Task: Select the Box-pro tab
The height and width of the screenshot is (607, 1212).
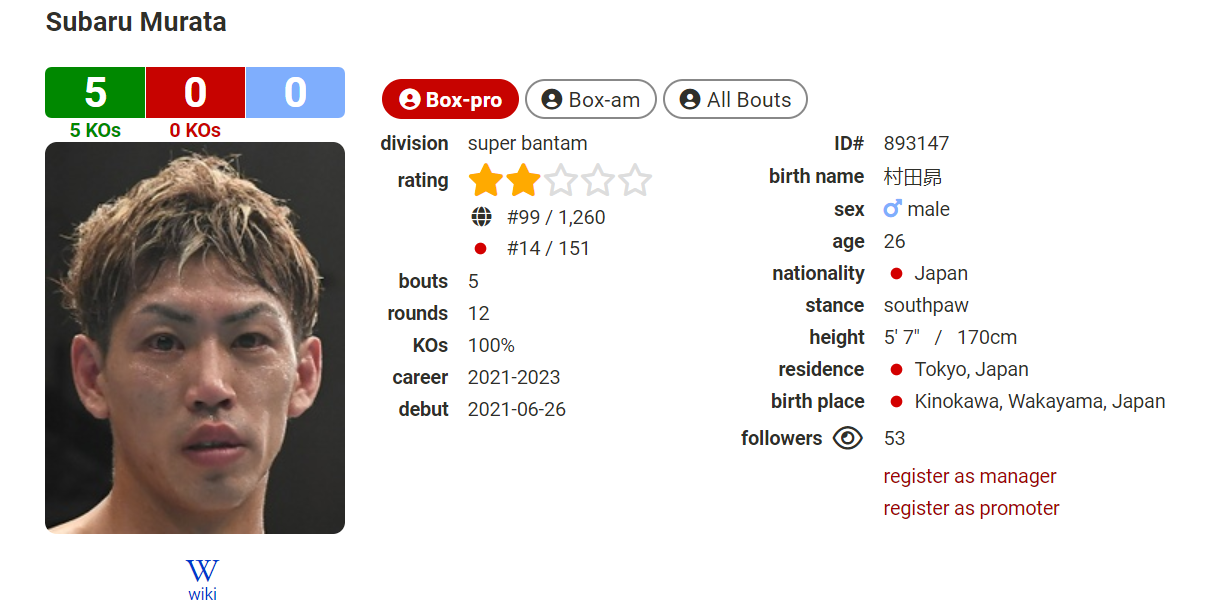Action: point(450,100)
